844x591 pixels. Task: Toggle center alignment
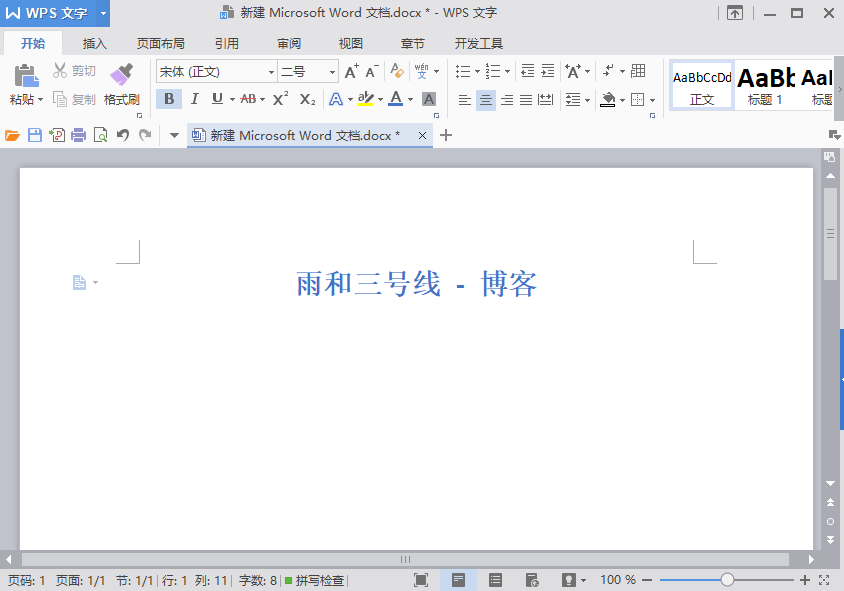click(486, 100)
